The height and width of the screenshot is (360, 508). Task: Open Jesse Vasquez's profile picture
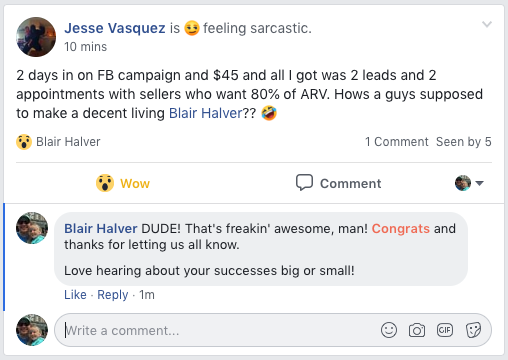pyautogui.click(x=36, y=37)
